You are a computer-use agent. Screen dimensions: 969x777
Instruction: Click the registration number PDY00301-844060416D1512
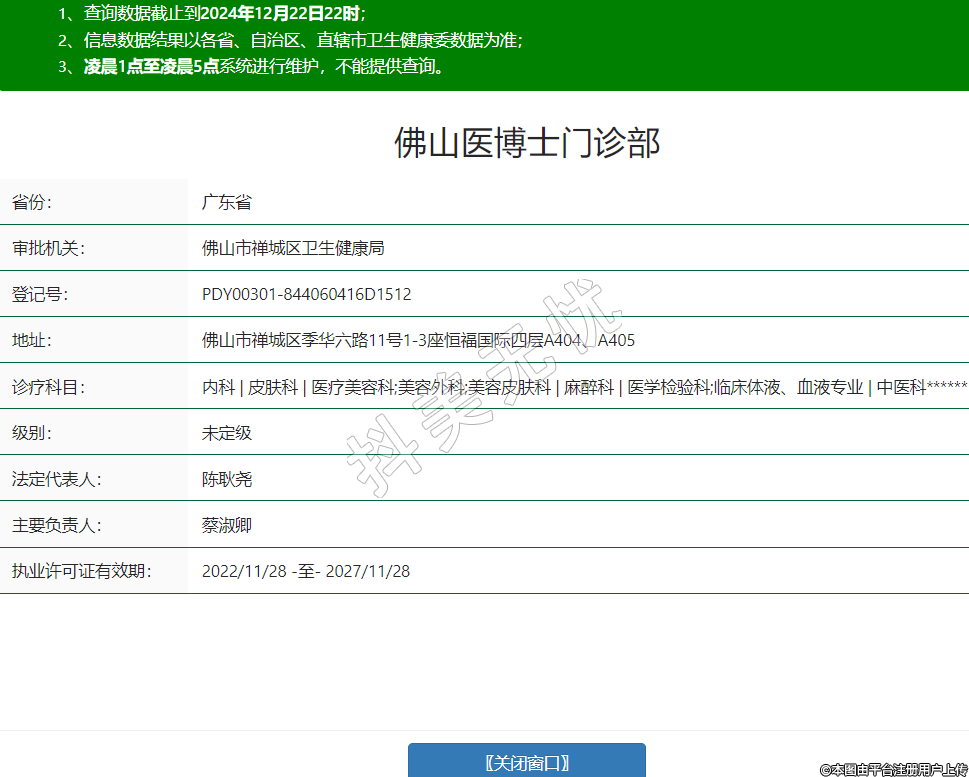(306, 294)
